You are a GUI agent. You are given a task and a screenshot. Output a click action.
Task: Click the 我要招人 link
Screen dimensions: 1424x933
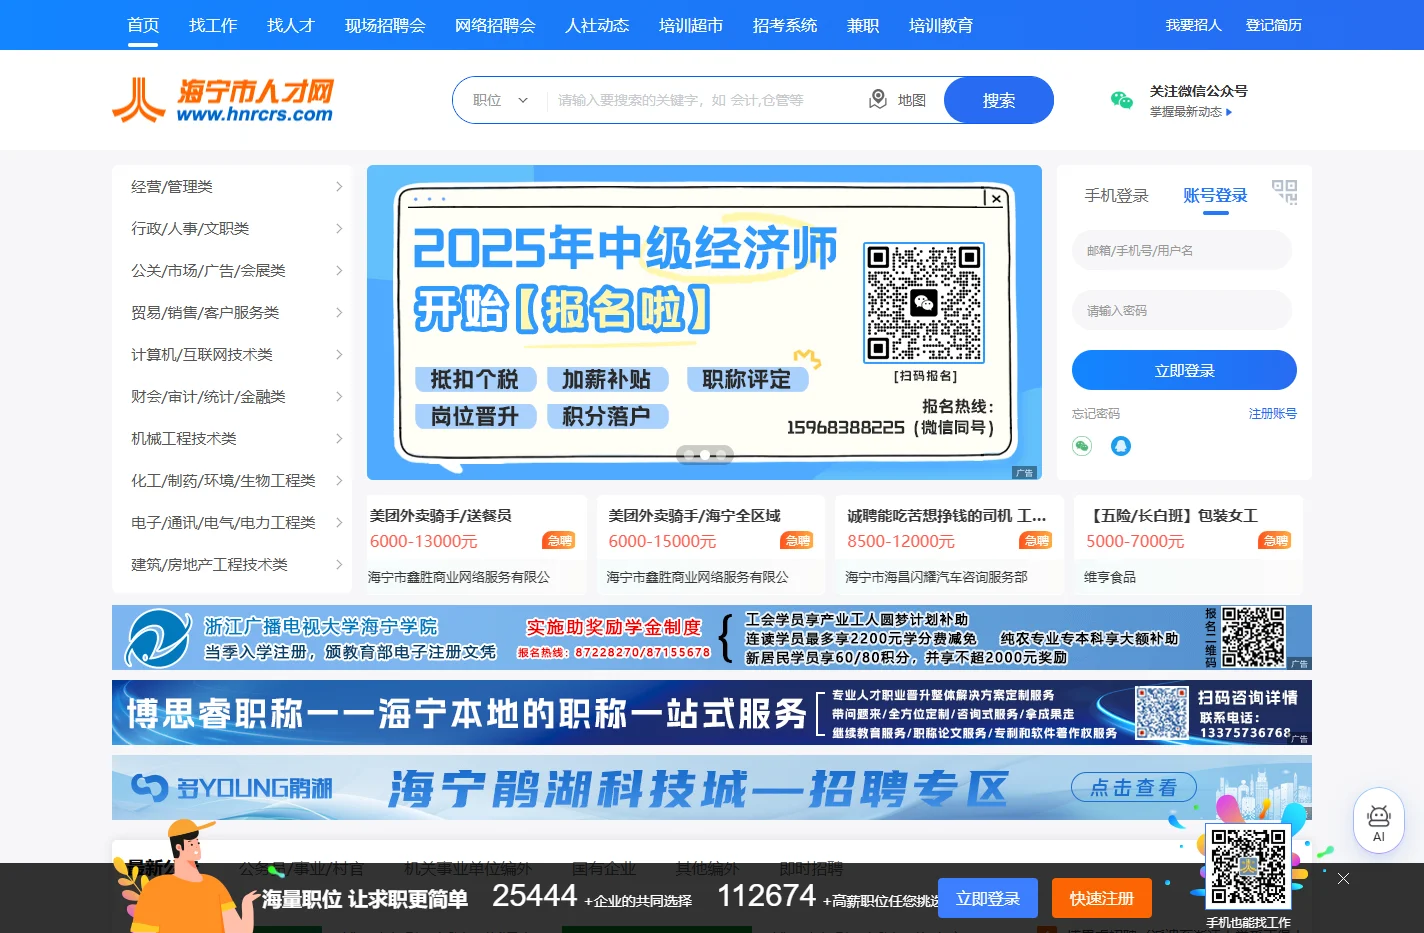pos(1194,25)
